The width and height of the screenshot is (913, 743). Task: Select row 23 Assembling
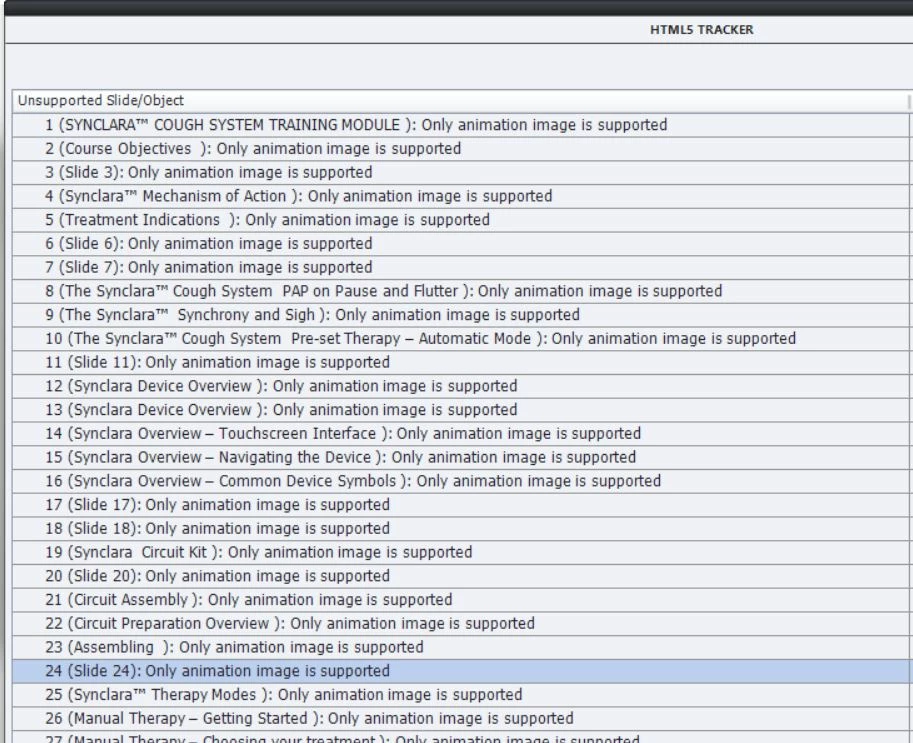(460, 648)
